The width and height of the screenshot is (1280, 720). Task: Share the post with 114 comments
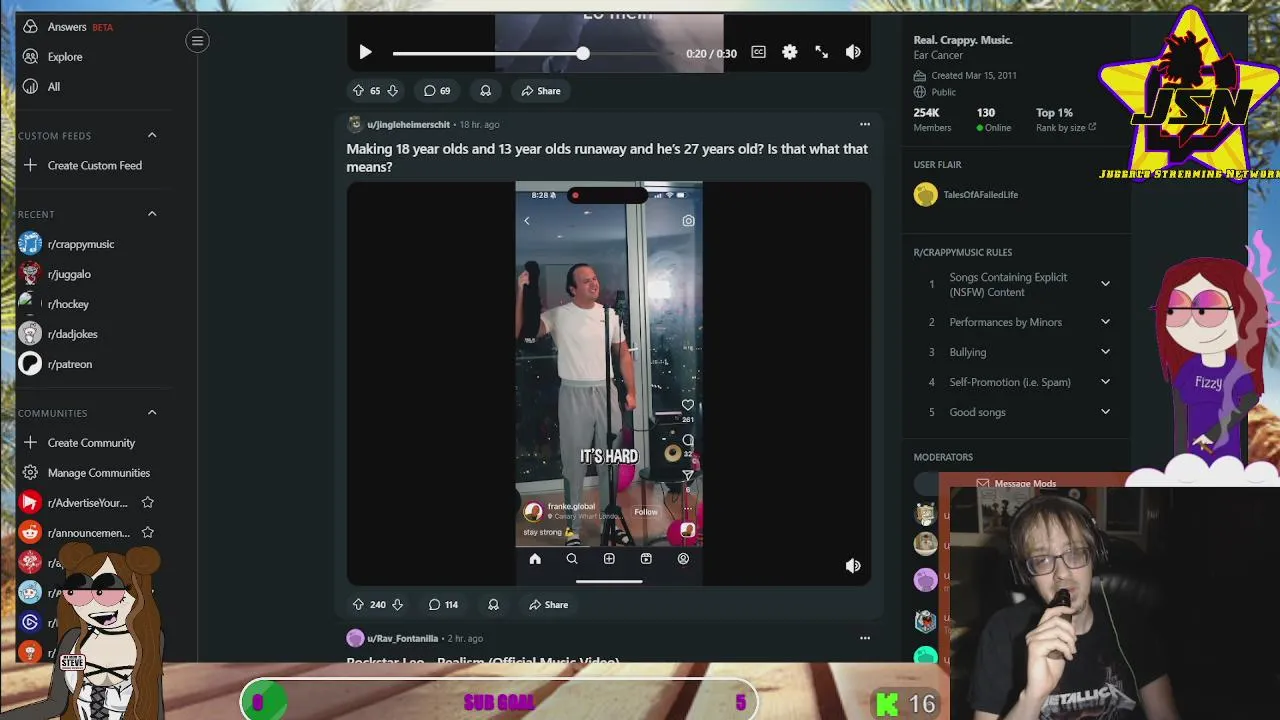[548, 605]
